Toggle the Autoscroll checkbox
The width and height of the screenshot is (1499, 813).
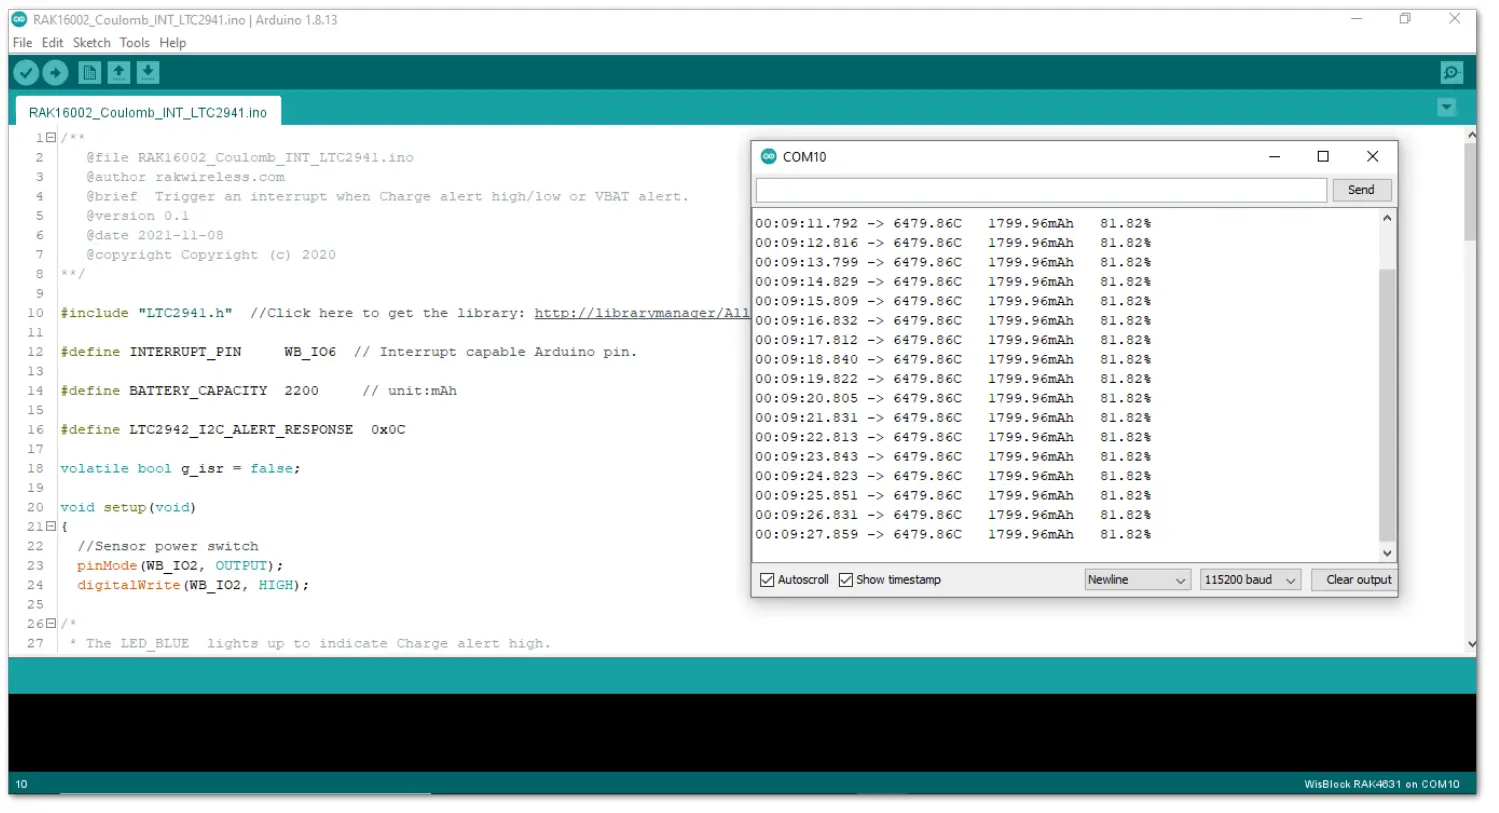(767, 580)
